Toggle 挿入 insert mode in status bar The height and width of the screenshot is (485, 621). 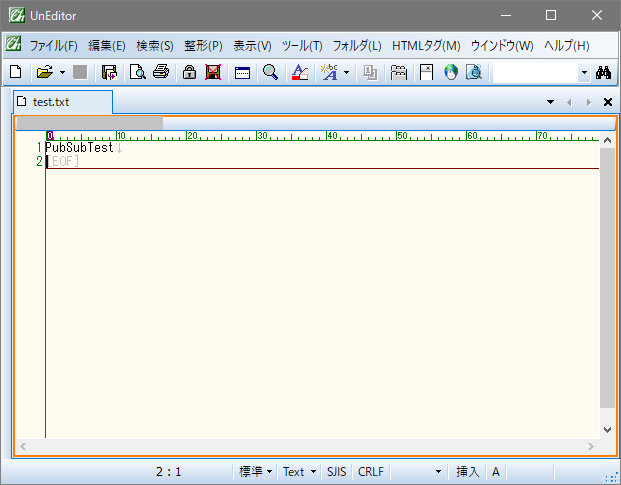467,472
